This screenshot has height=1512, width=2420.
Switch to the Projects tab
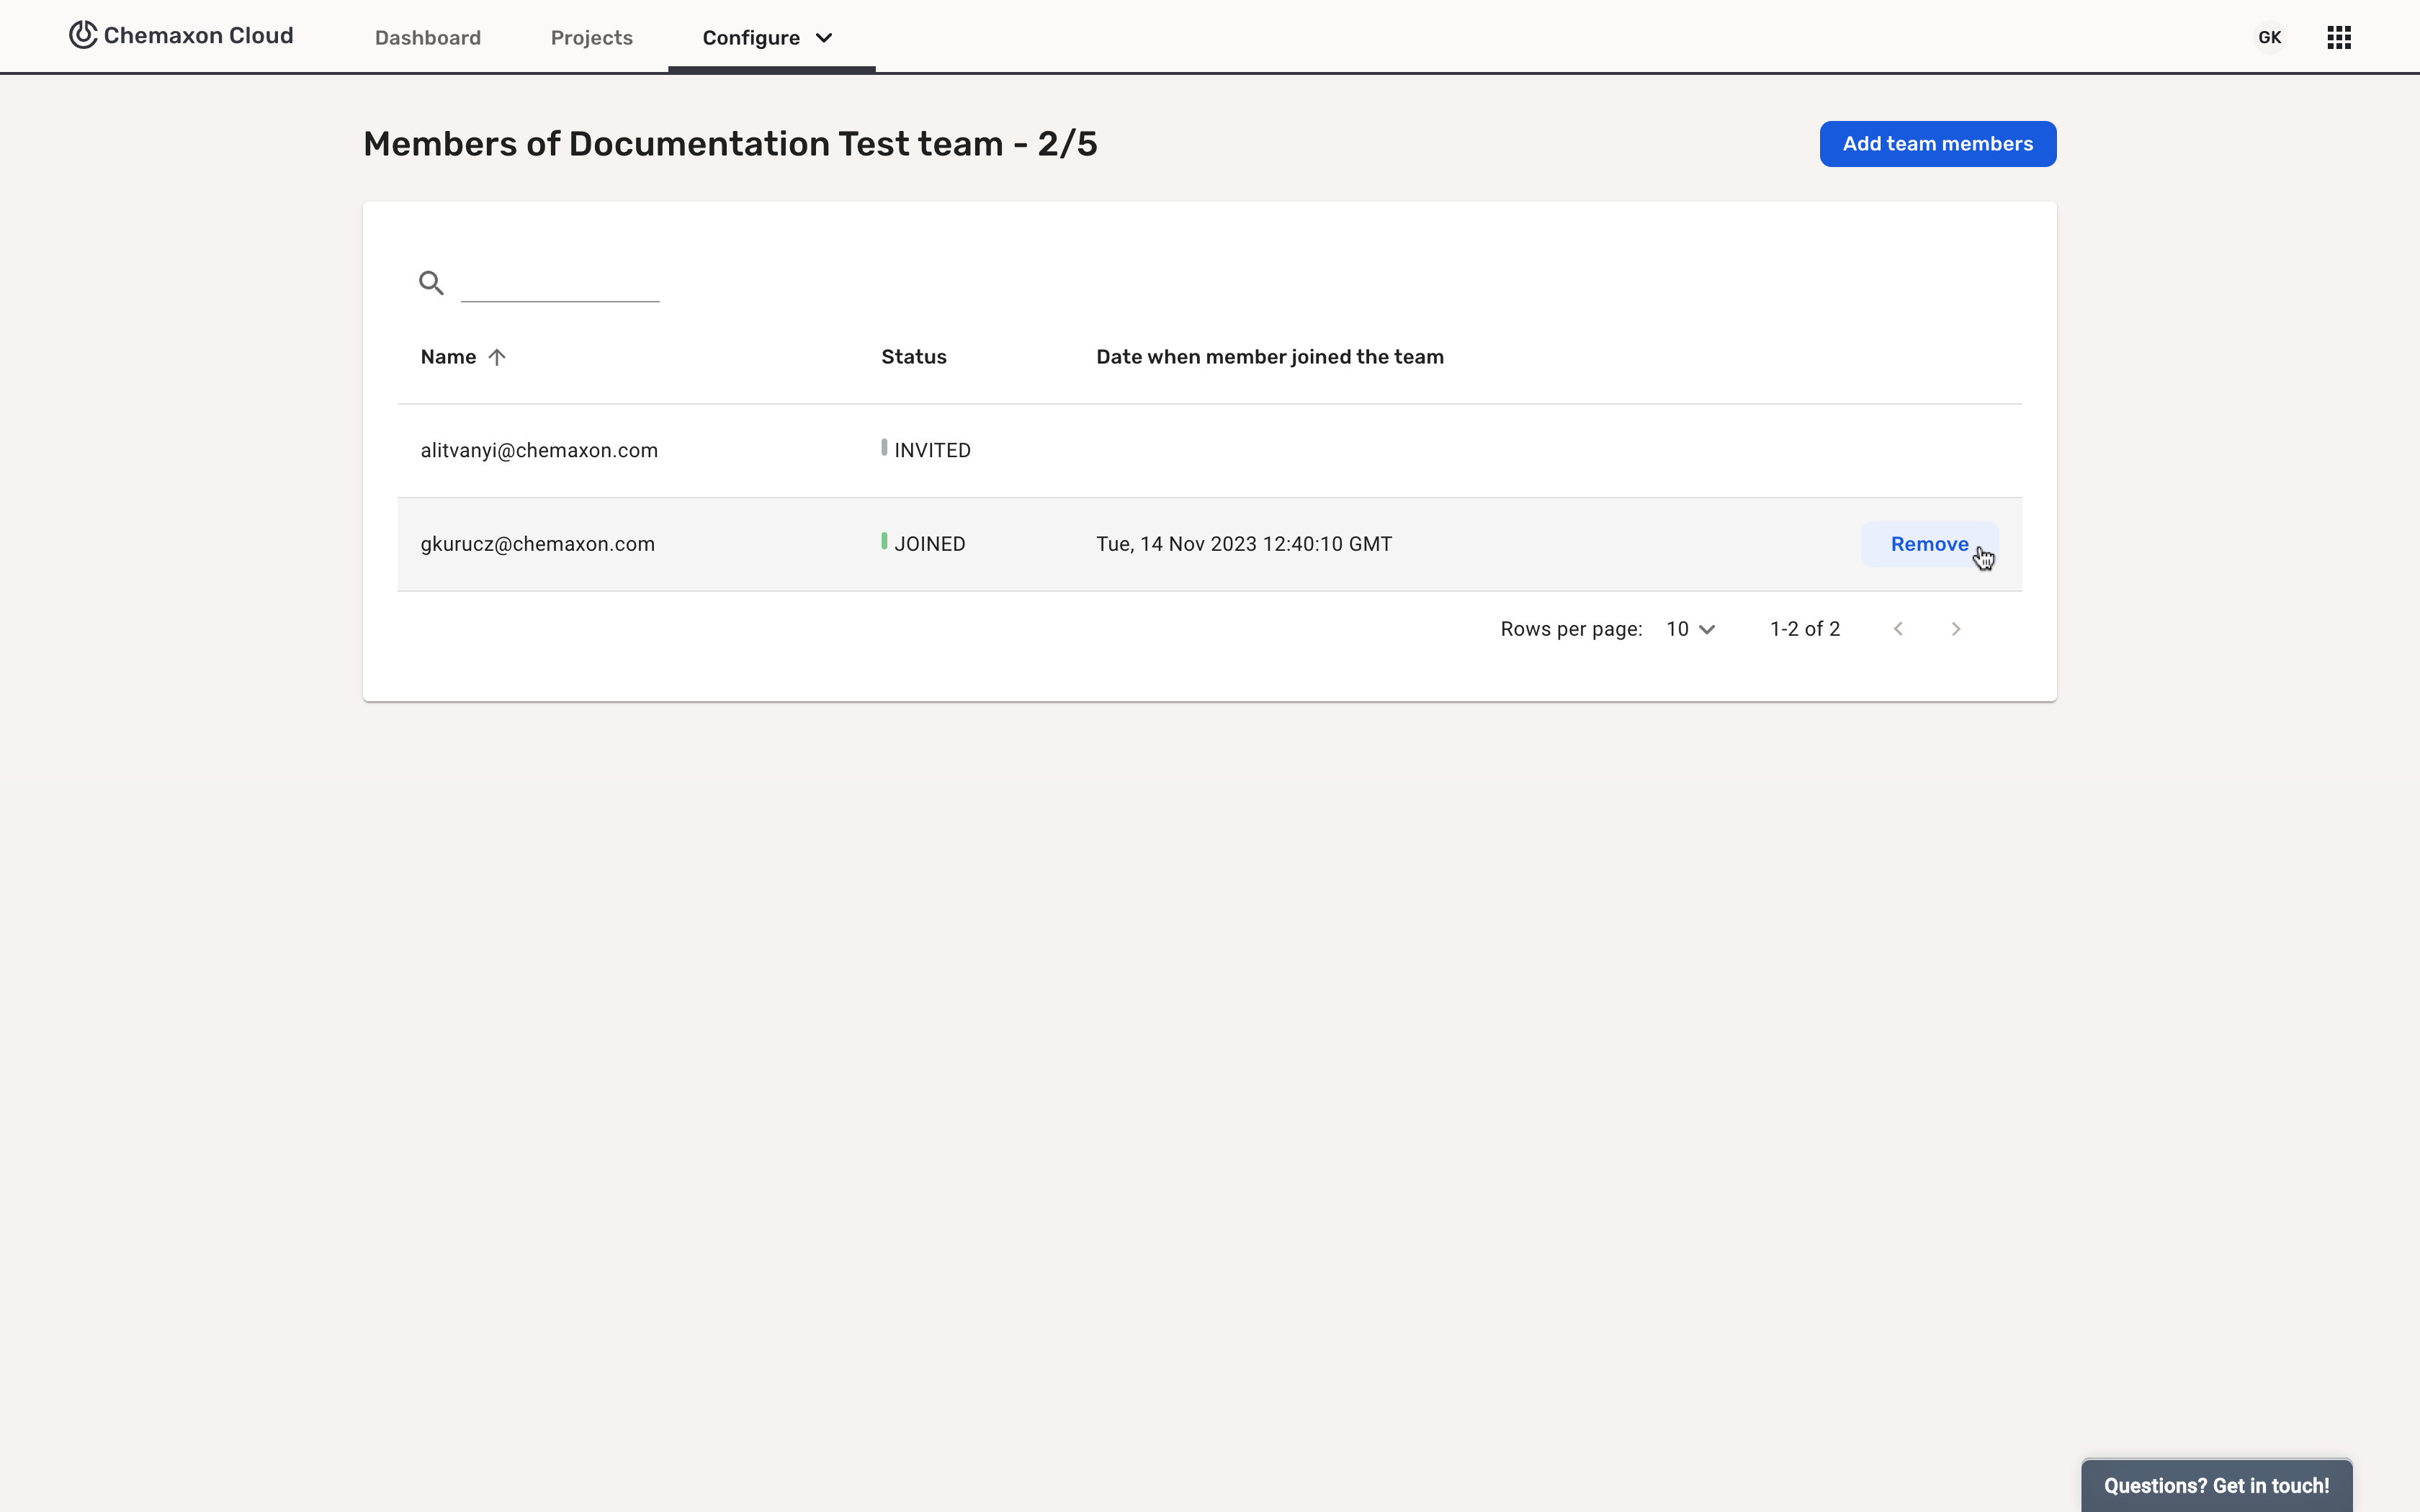tap(591, 38)
